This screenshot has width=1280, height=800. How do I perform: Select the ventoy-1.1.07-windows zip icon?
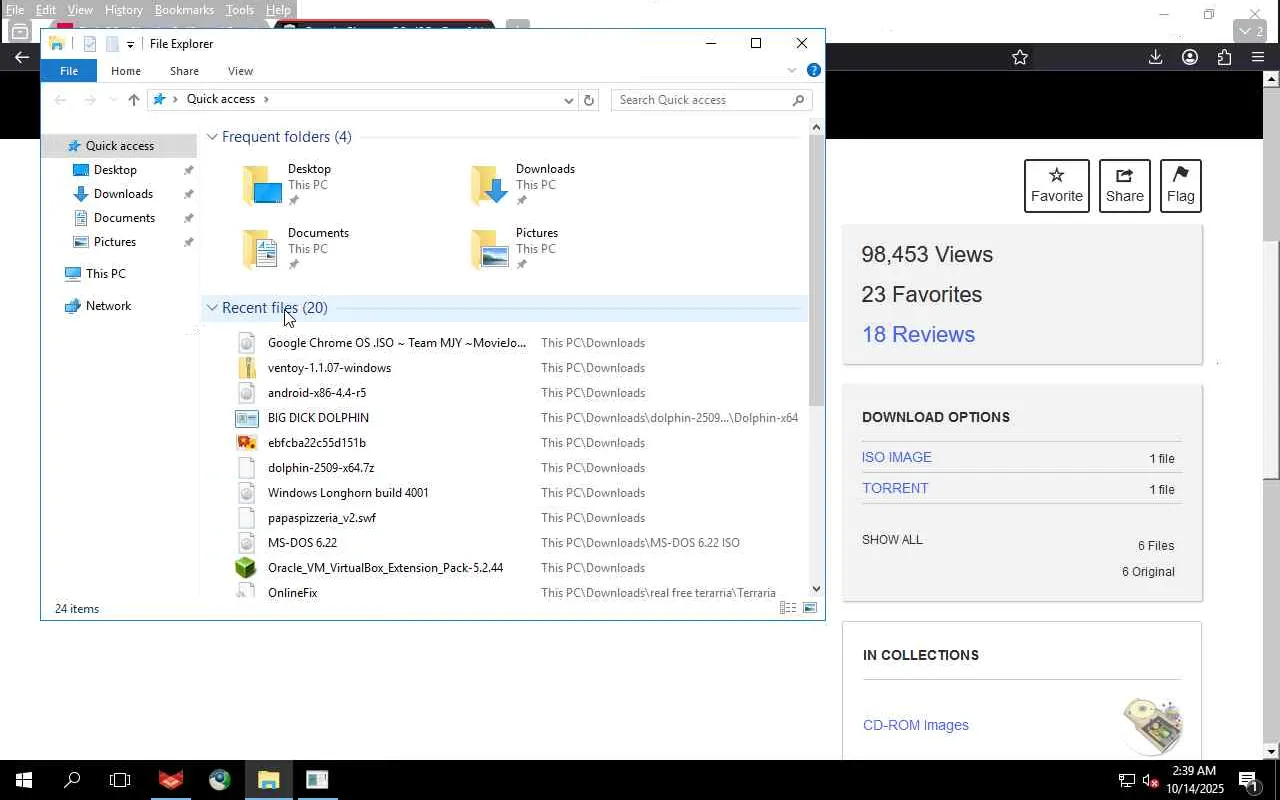click(246, 368)
